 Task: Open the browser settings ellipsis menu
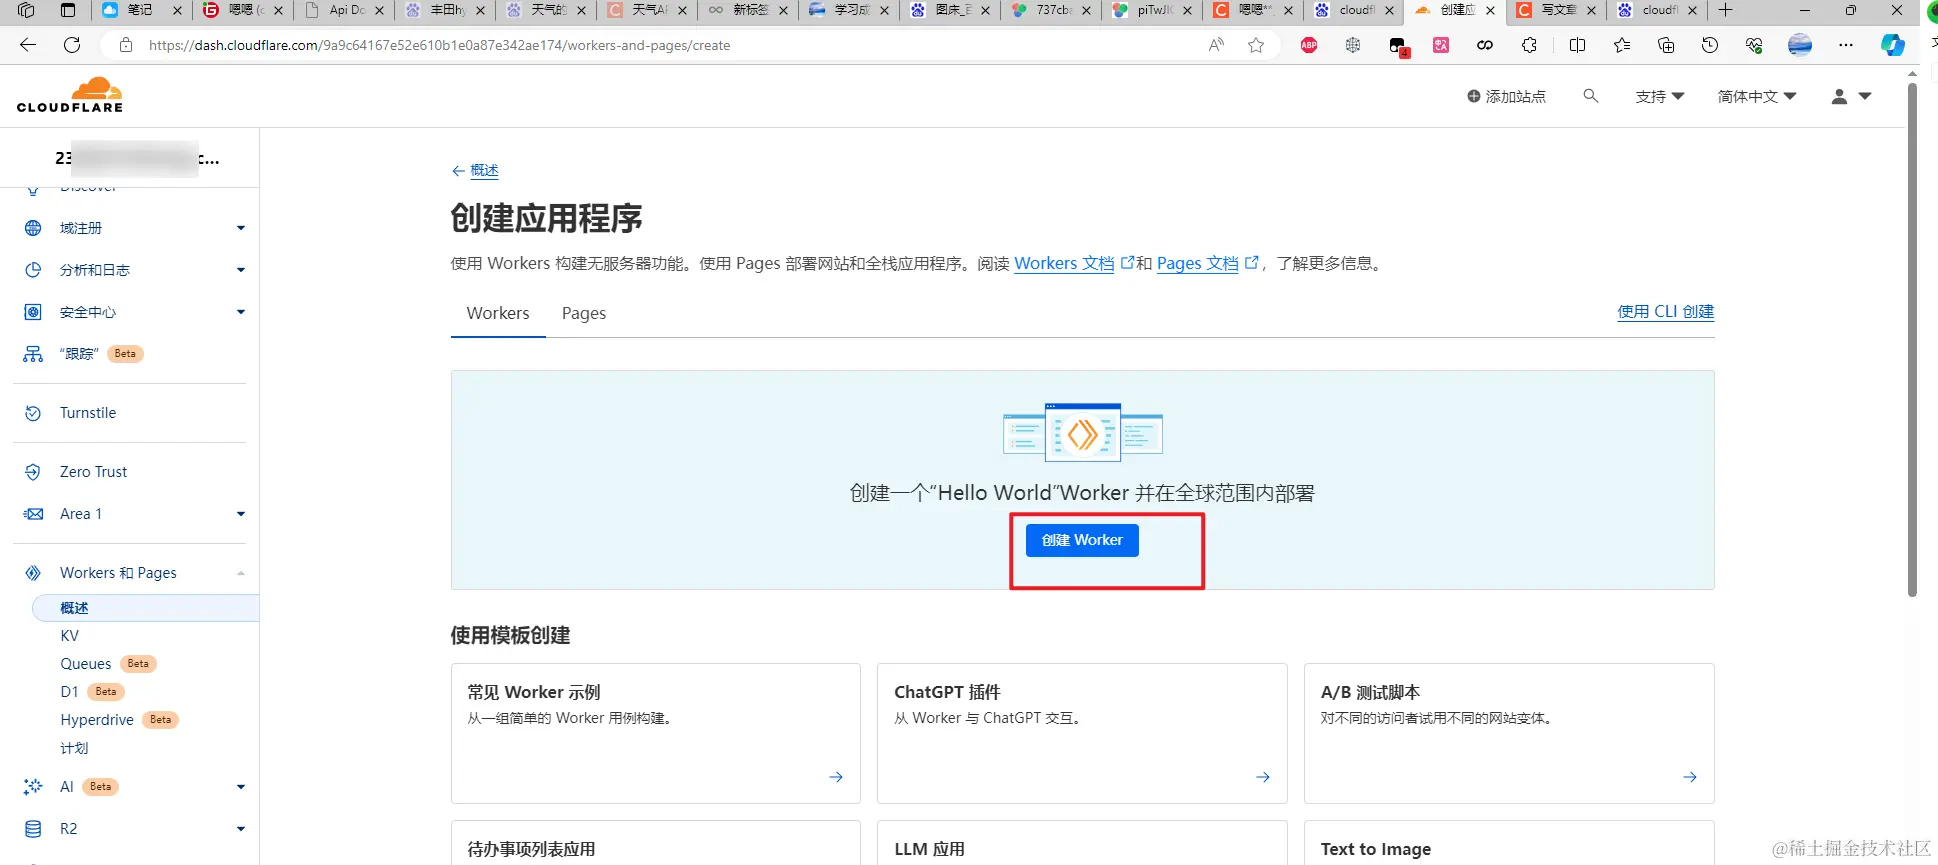tap(1846, 45)
